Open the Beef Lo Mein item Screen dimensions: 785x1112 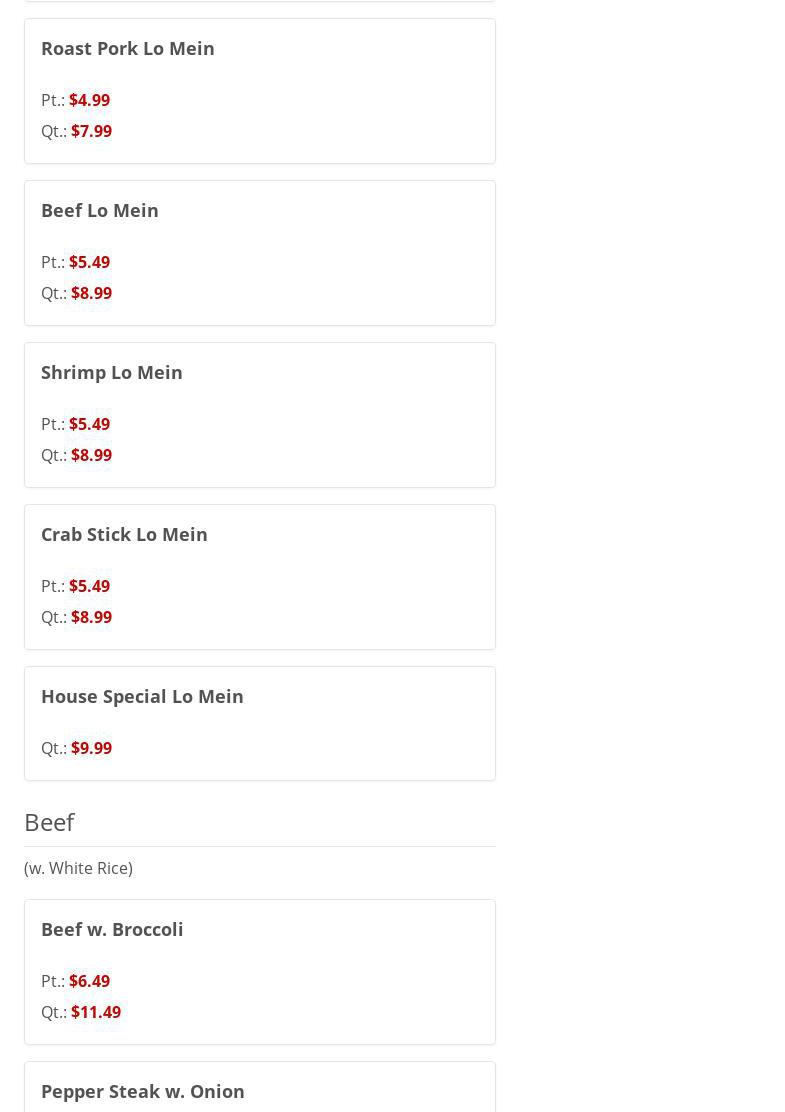click(100, 210)
